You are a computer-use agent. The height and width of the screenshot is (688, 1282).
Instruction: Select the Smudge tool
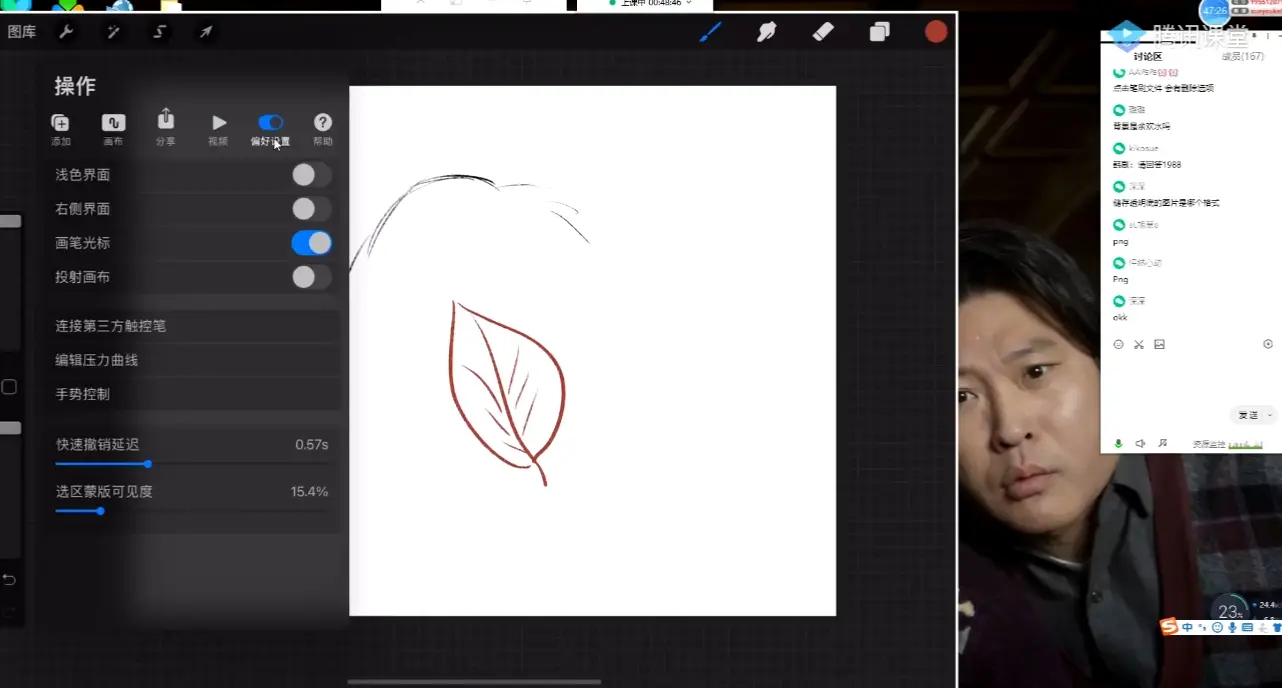[x=766, y=31]
